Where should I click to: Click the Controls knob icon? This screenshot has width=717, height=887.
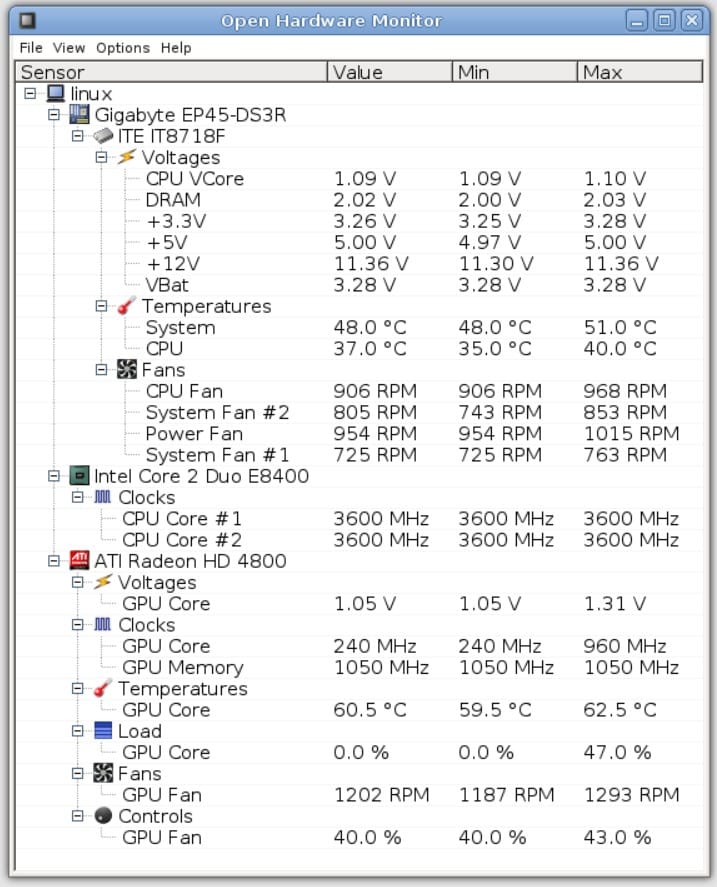[x=103, y=816]
